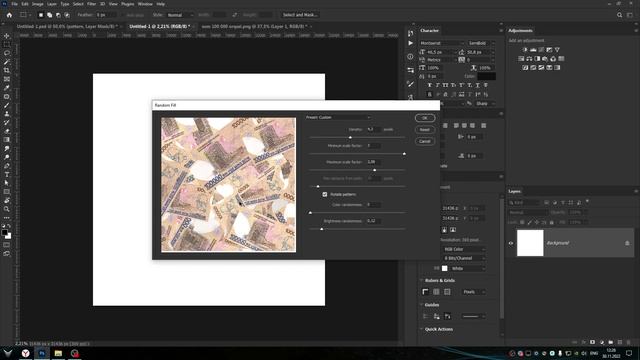
Task: Click the Maximum scale factor slider handle
Action: 374,170
